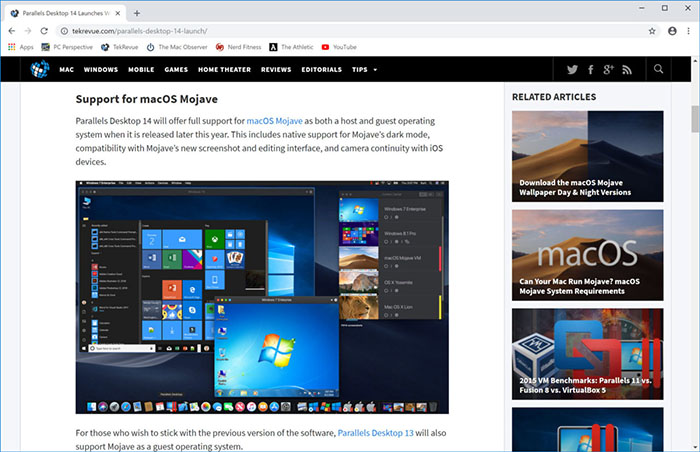Open the Chrome three-dot menu
The height and width of the screenshot is (452, 700).
[x=688, y=31]
